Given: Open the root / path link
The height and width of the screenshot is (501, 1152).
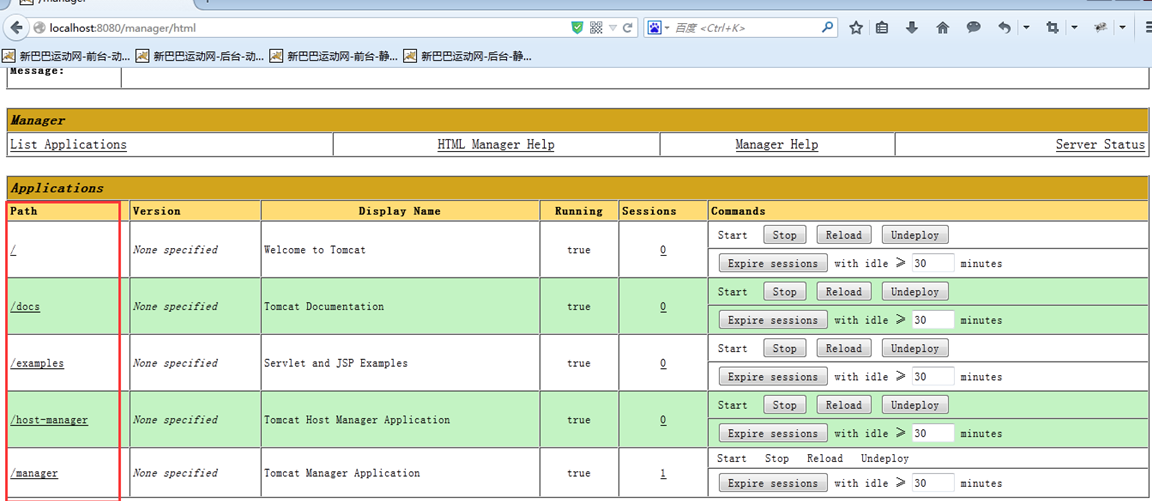Looking at the screenshot, I should coord(13,250).
